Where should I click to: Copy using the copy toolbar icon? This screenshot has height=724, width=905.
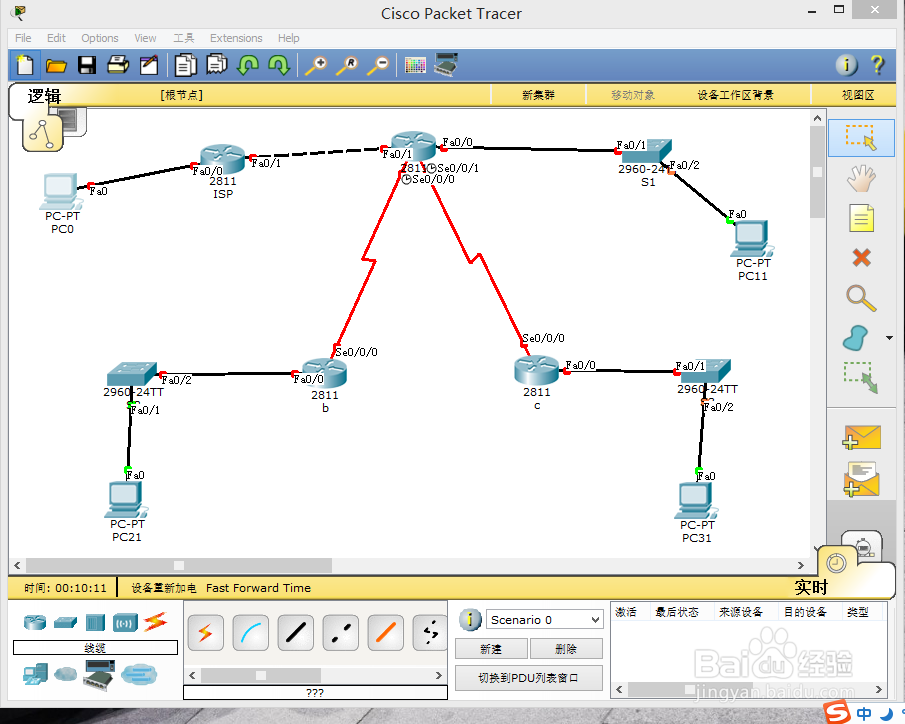[185, 65]
